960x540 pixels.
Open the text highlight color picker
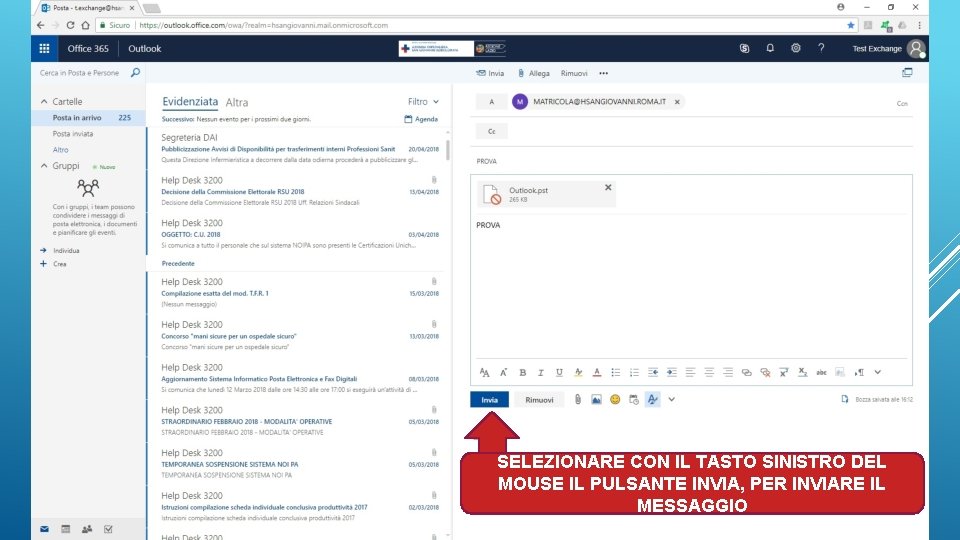tap(578, 372)
